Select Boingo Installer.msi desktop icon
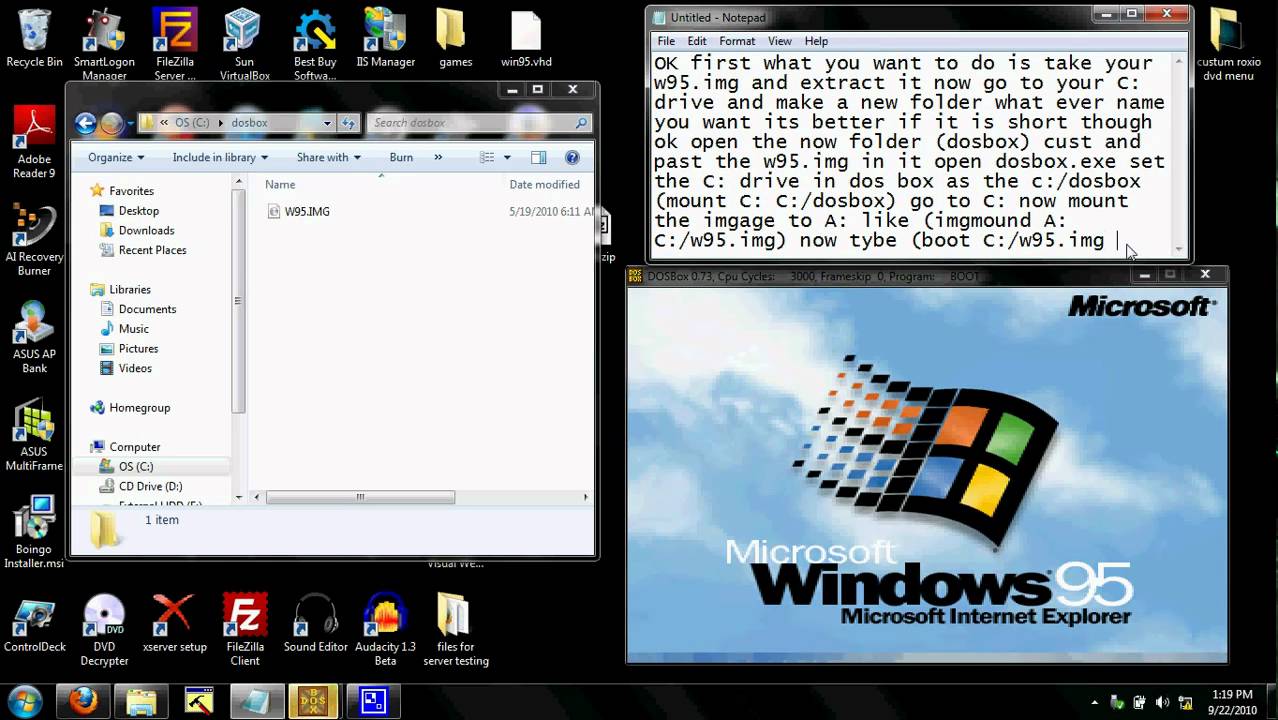The image size is (1278, 720). coord(34,533)
